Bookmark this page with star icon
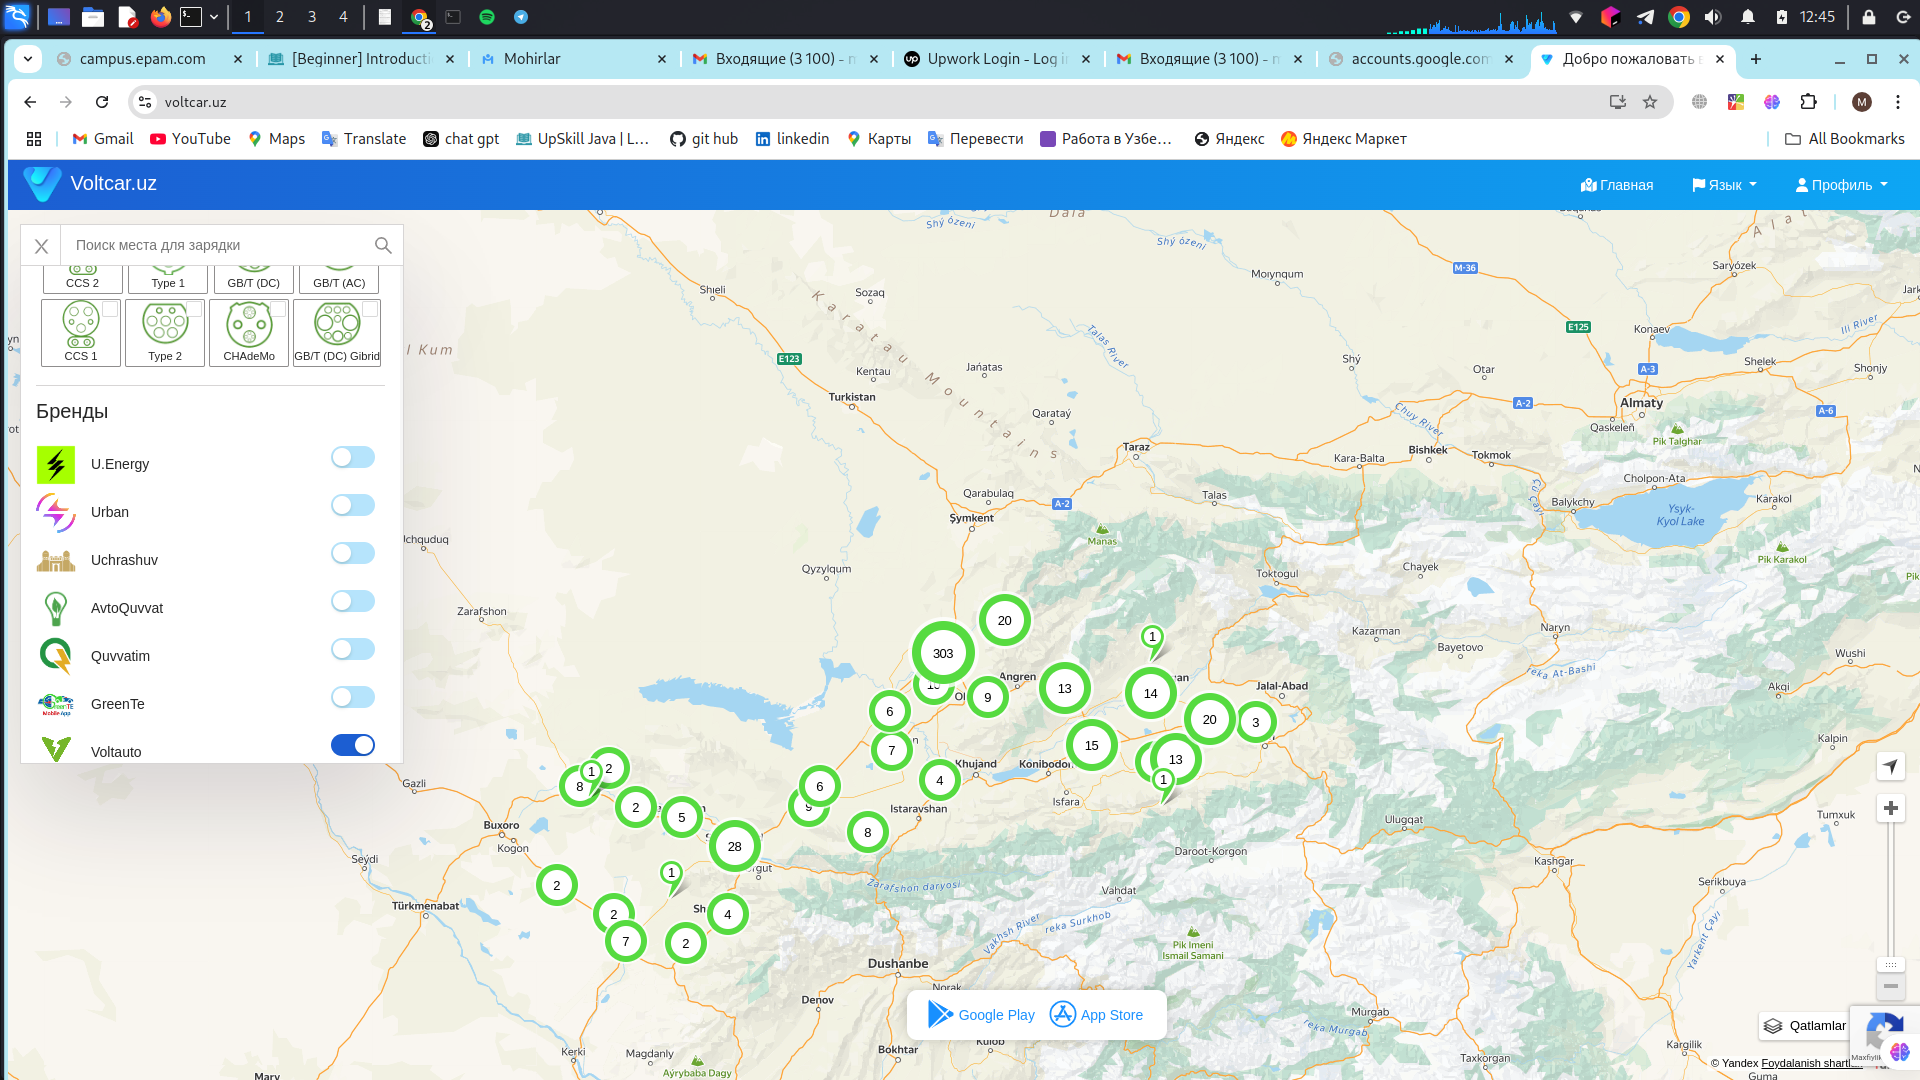The image size is (1920, 1080). coord(1650,102)
